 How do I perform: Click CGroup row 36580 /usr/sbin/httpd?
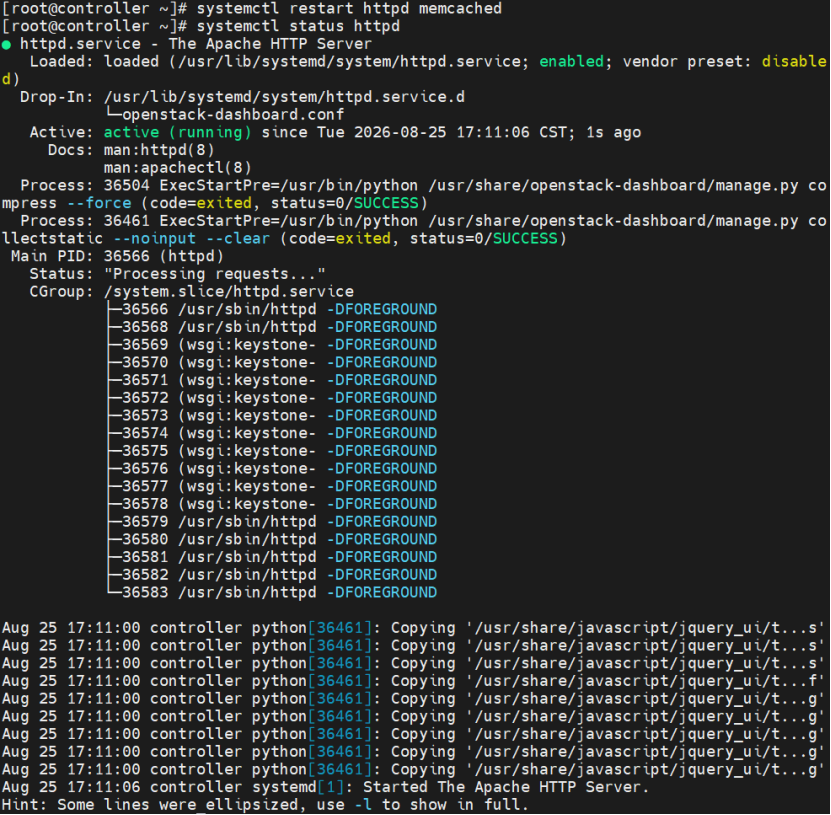(272, 539)
